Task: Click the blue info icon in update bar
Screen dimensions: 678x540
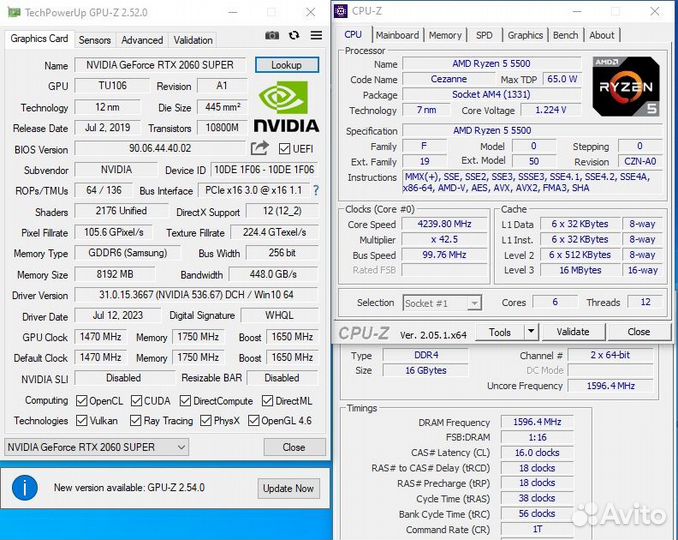Action: pos(25,488)
